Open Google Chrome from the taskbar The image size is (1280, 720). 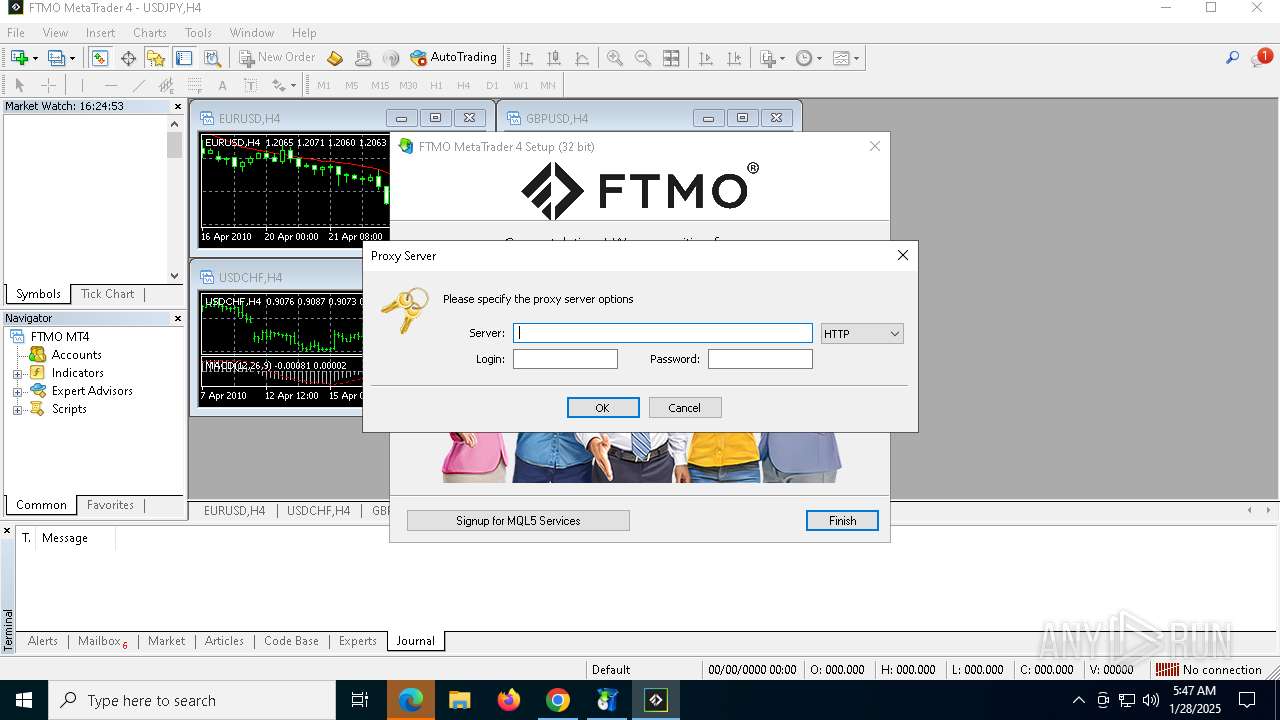557,700
